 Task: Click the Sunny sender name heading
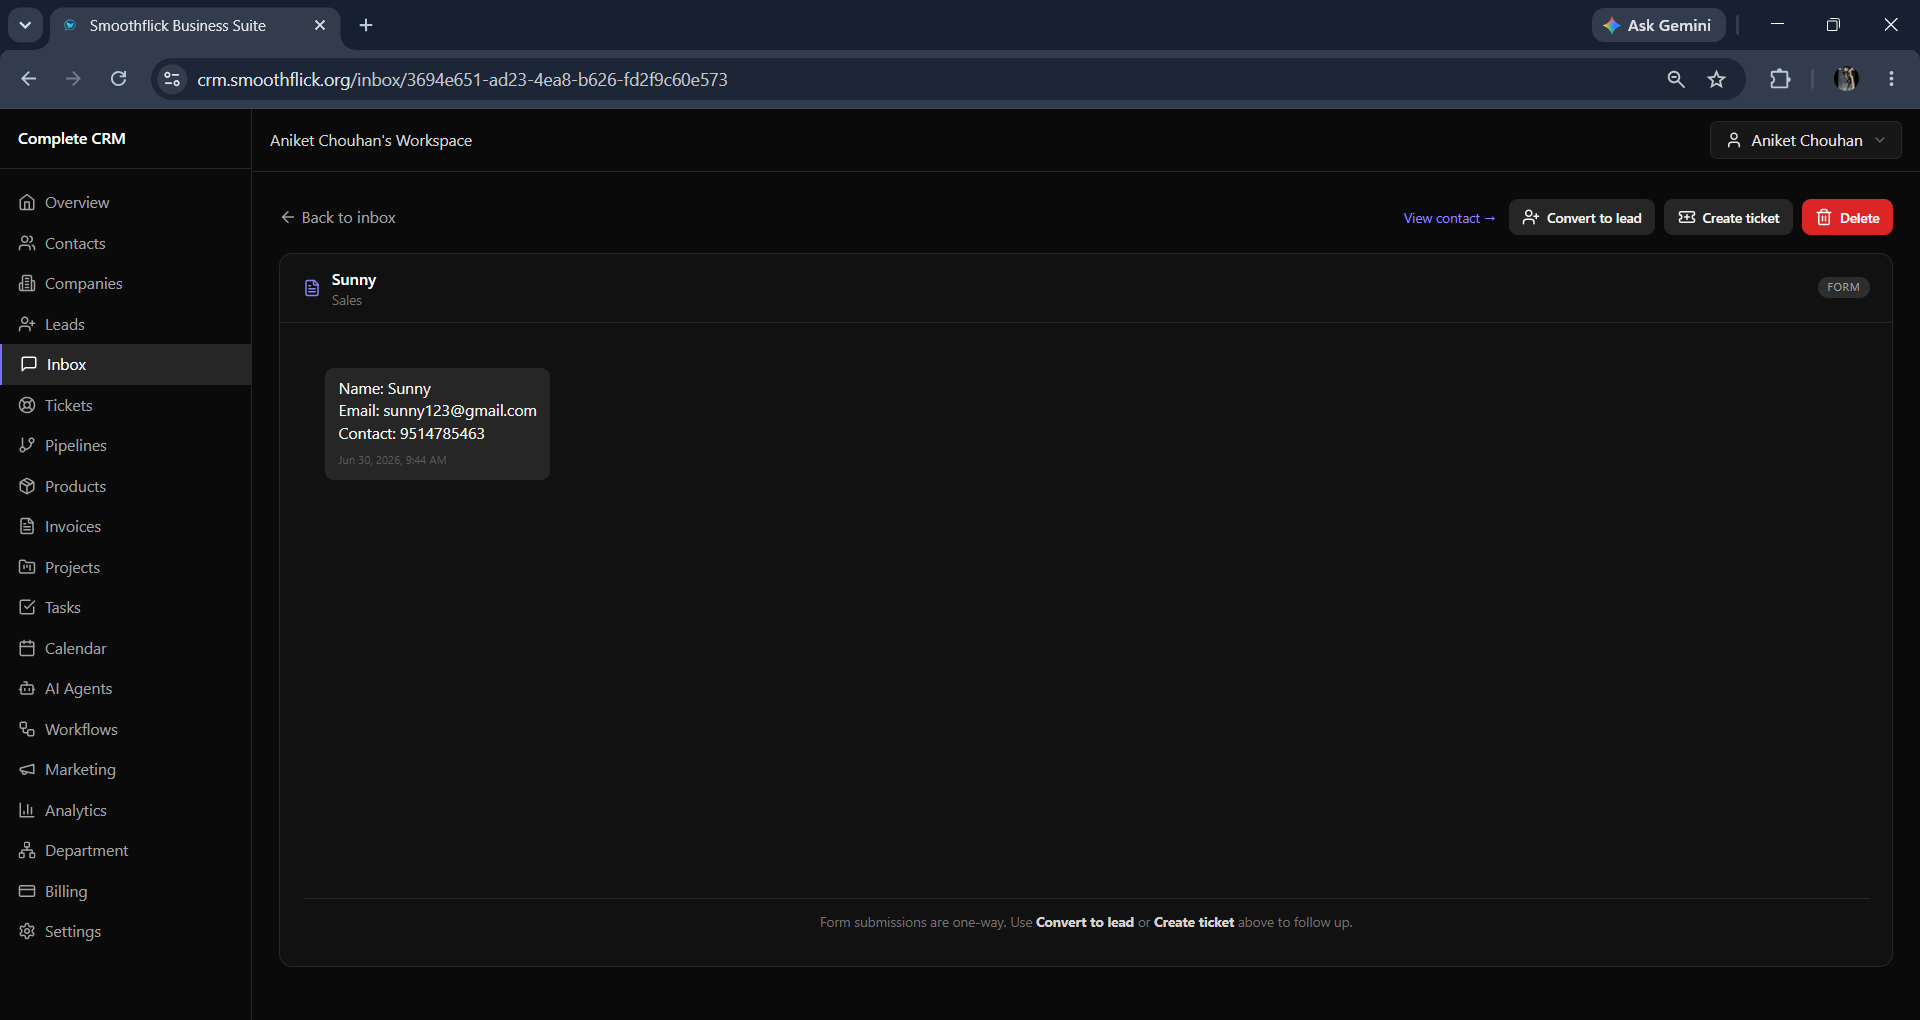354,280
